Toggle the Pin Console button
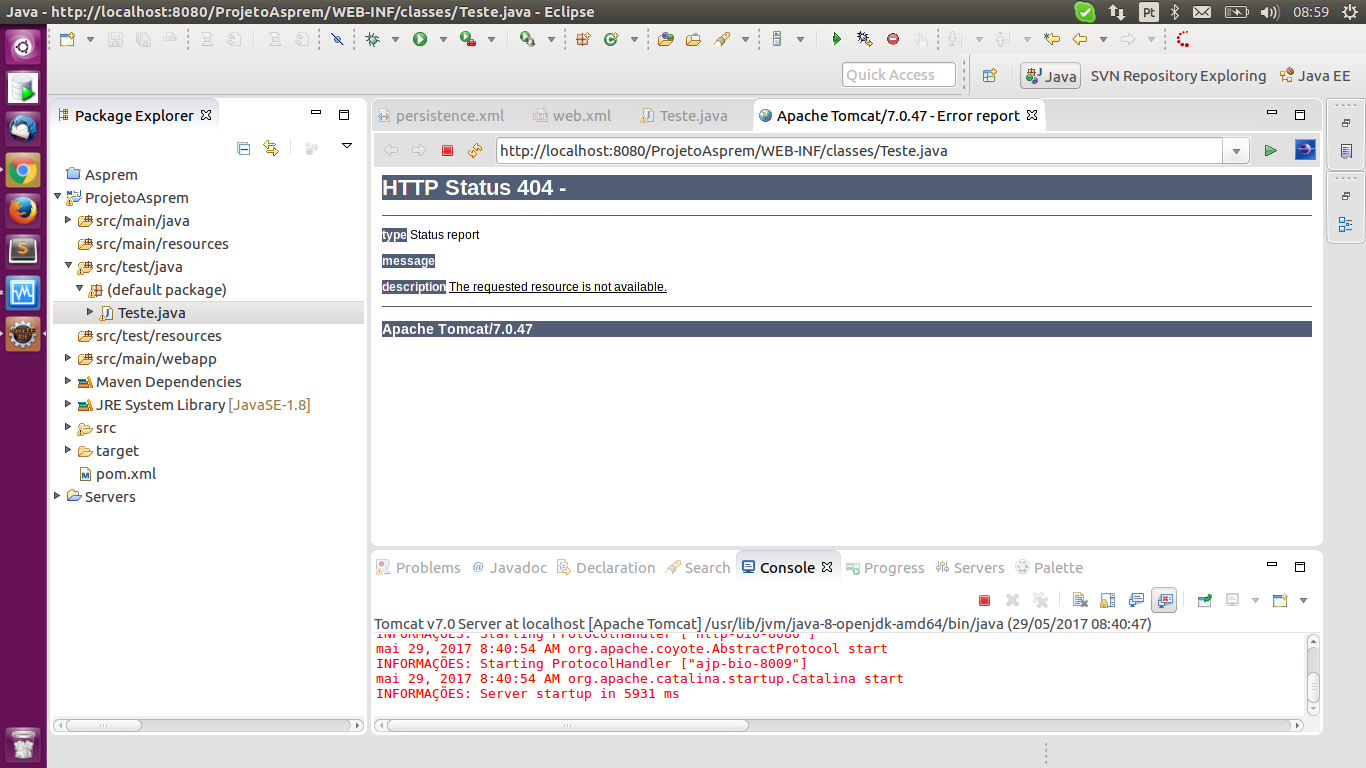 tap(1205, 600)
